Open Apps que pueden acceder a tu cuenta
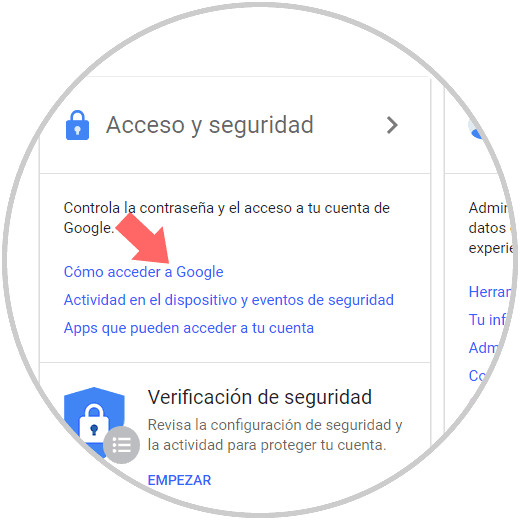This screenshot has height=520, width=520. (x=189, y=328)
